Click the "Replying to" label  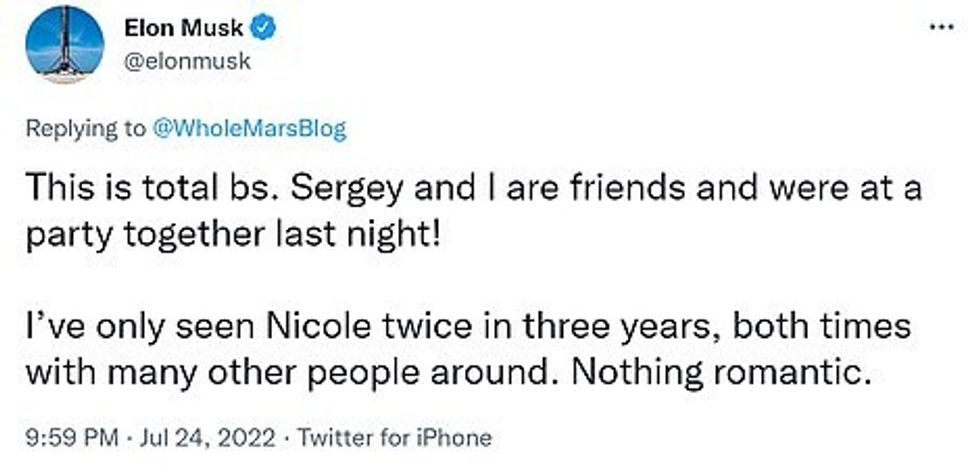pyautogui.click(x=85, y=129)
